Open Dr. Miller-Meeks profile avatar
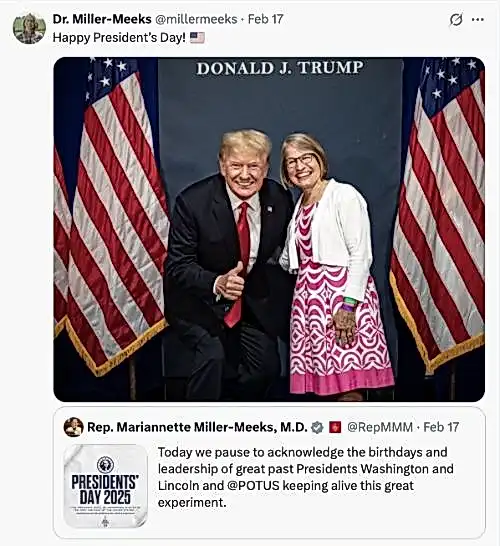 pos(29,28)
